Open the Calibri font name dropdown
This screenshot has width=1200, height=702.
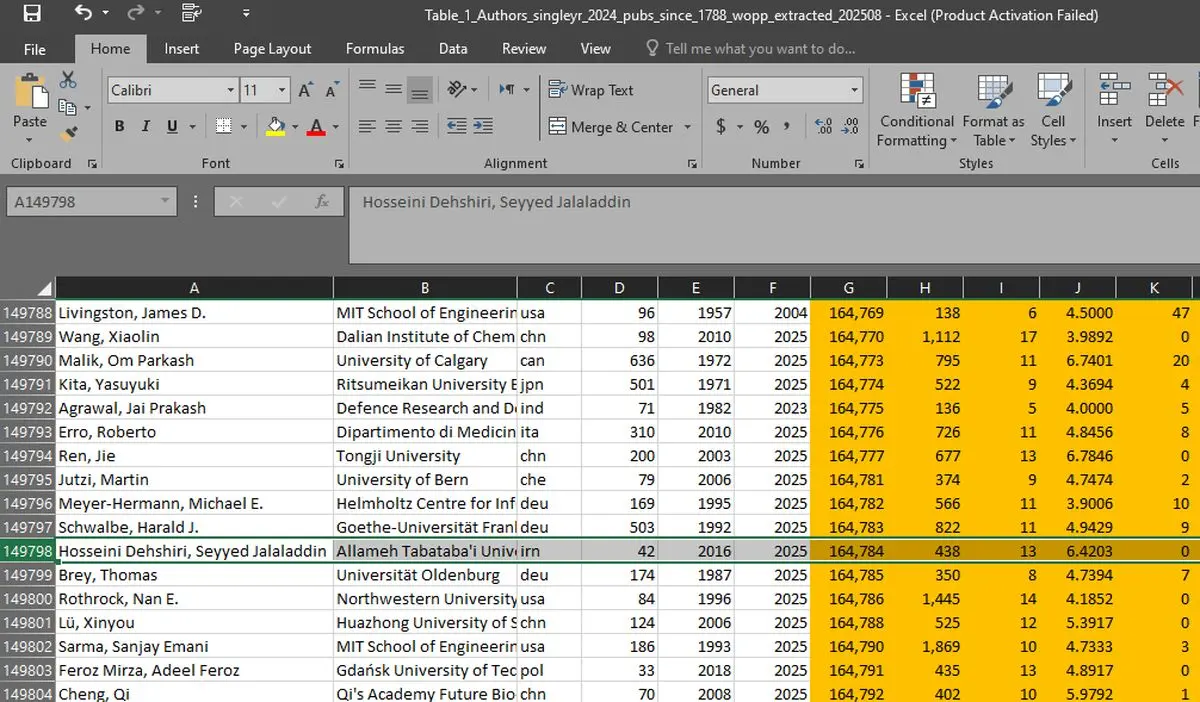(231, 90)
